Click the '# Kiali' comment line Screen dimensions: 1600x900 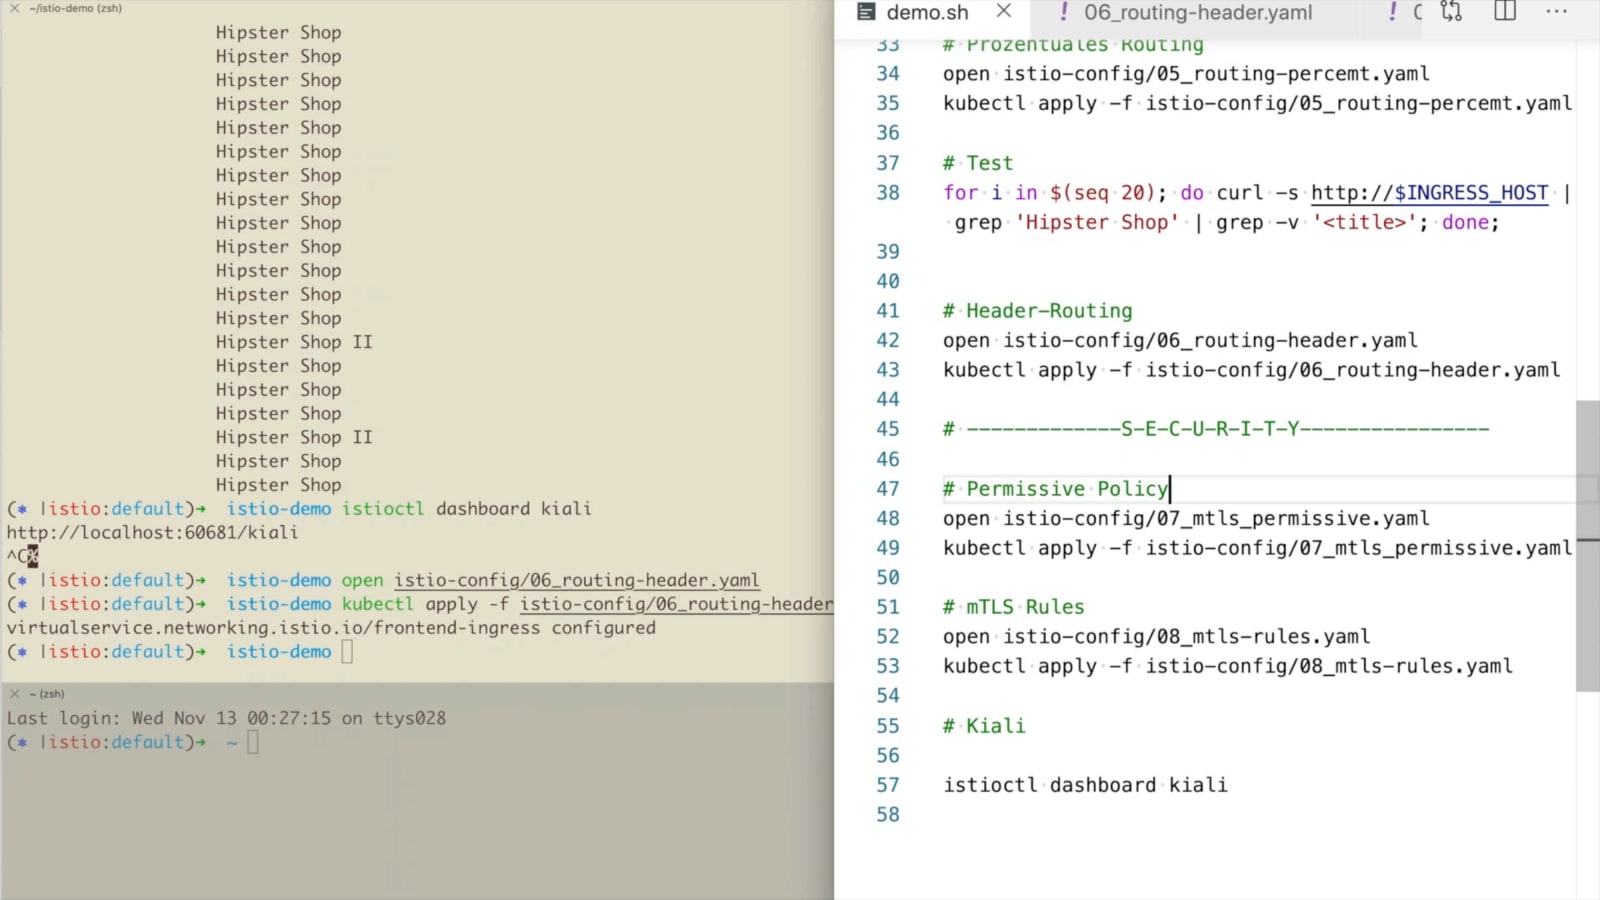(x=984, y=726)
